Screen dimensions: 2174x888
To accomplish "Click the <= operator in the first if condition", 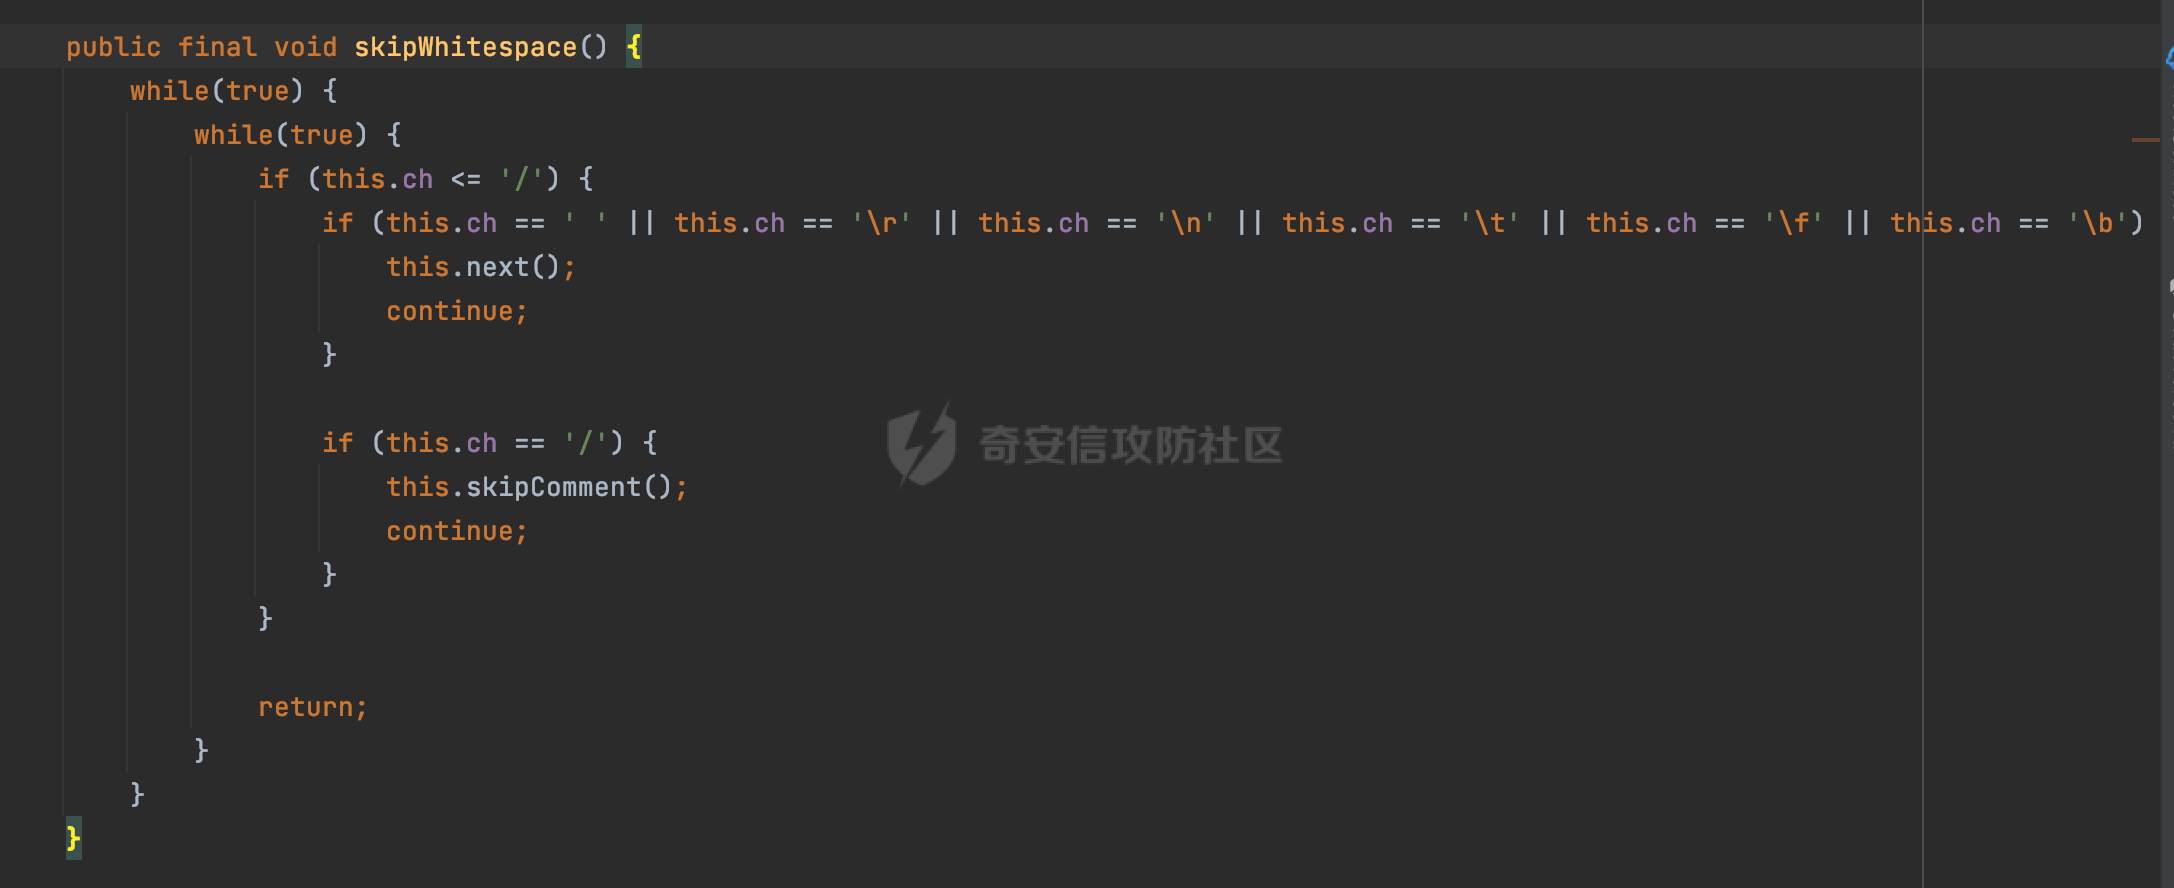I will click(465, 179).
